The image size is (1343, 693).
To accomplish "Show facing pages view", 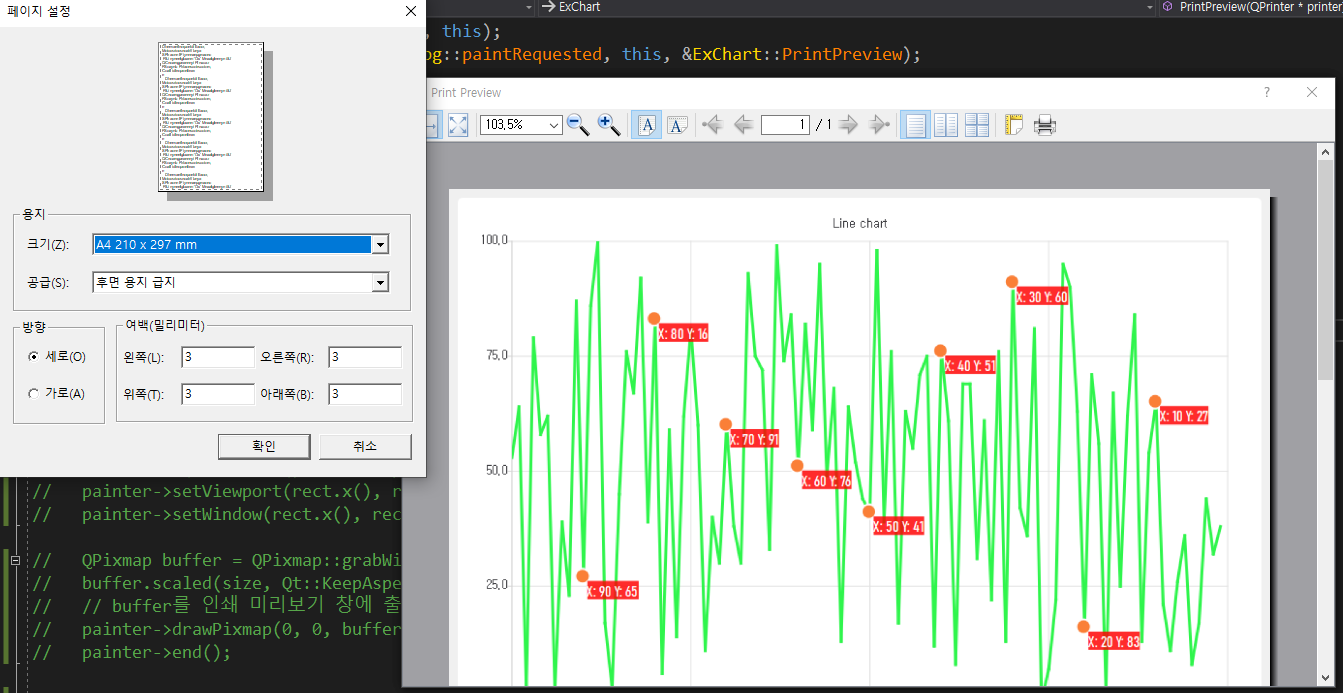I will click(945, 125).
